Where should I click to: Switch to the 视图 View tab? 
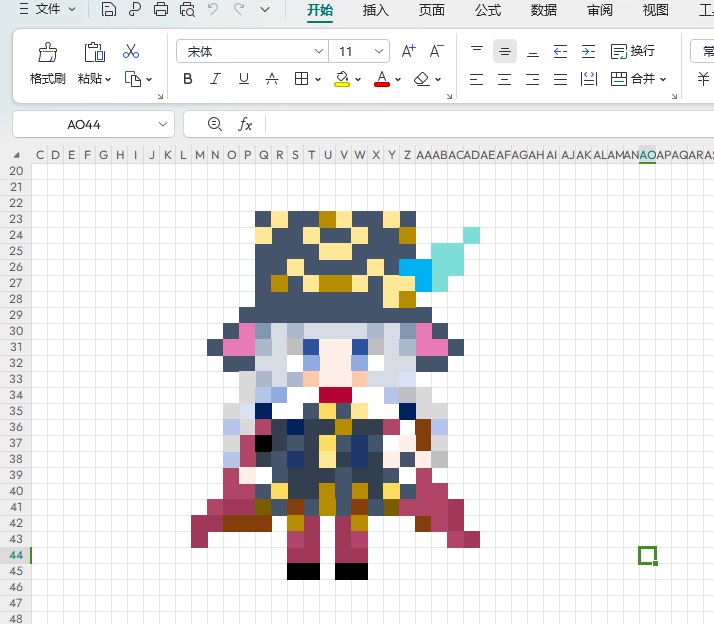tap(656, 10)
